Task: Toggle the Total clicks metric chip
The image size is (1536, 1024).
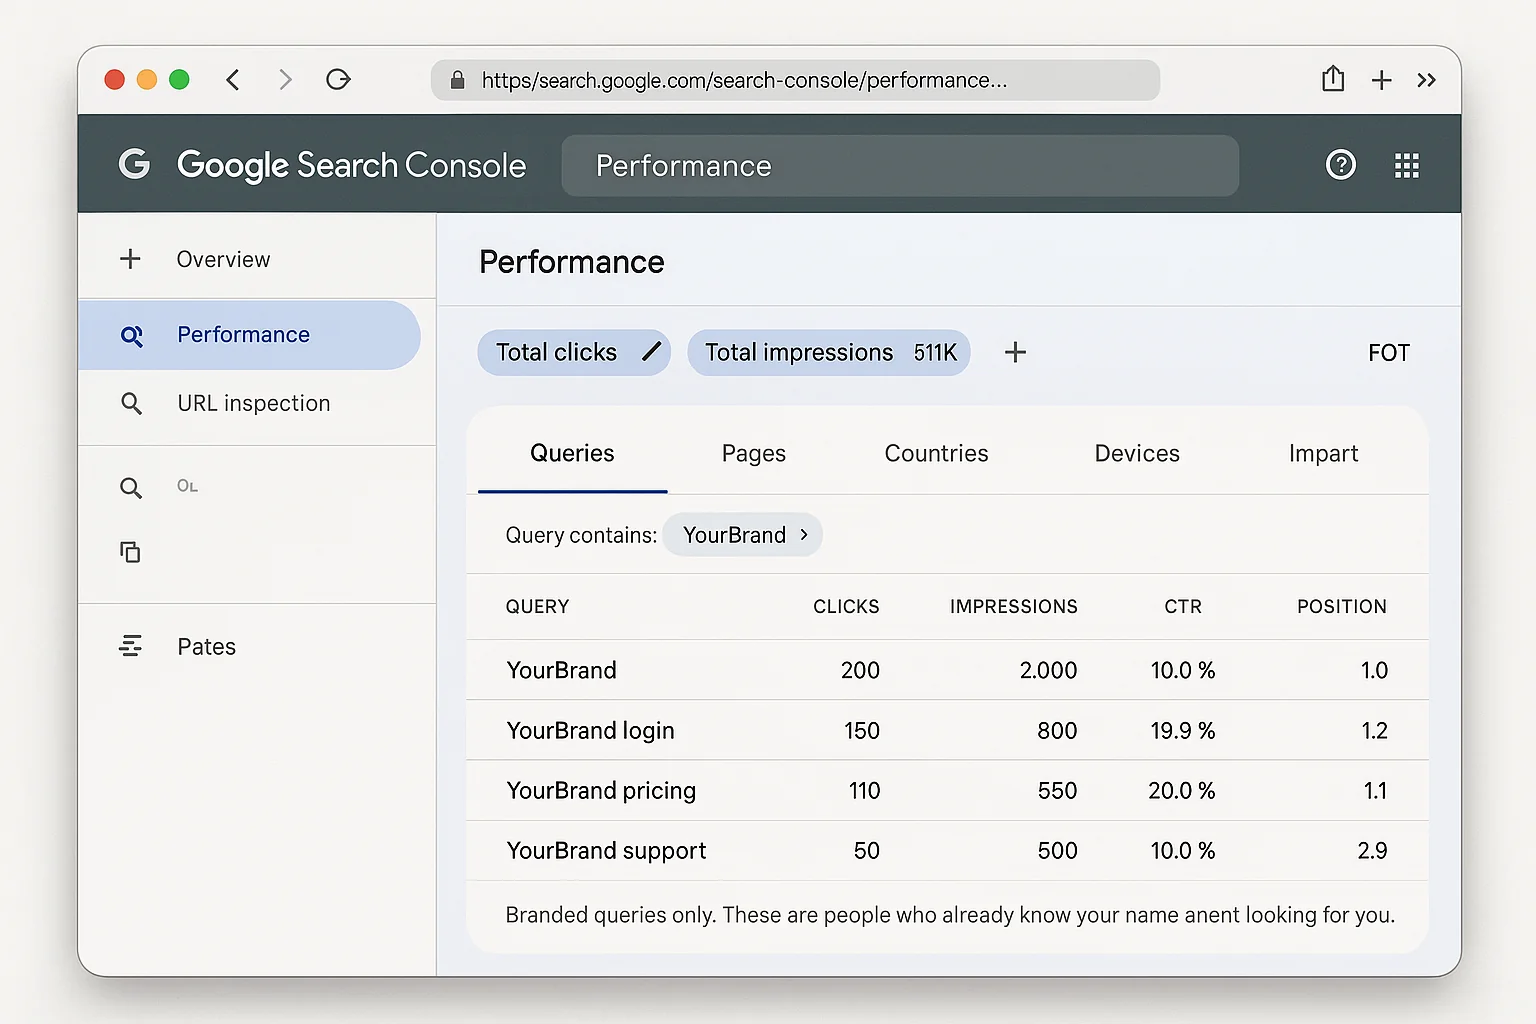Action: [557, 352]
